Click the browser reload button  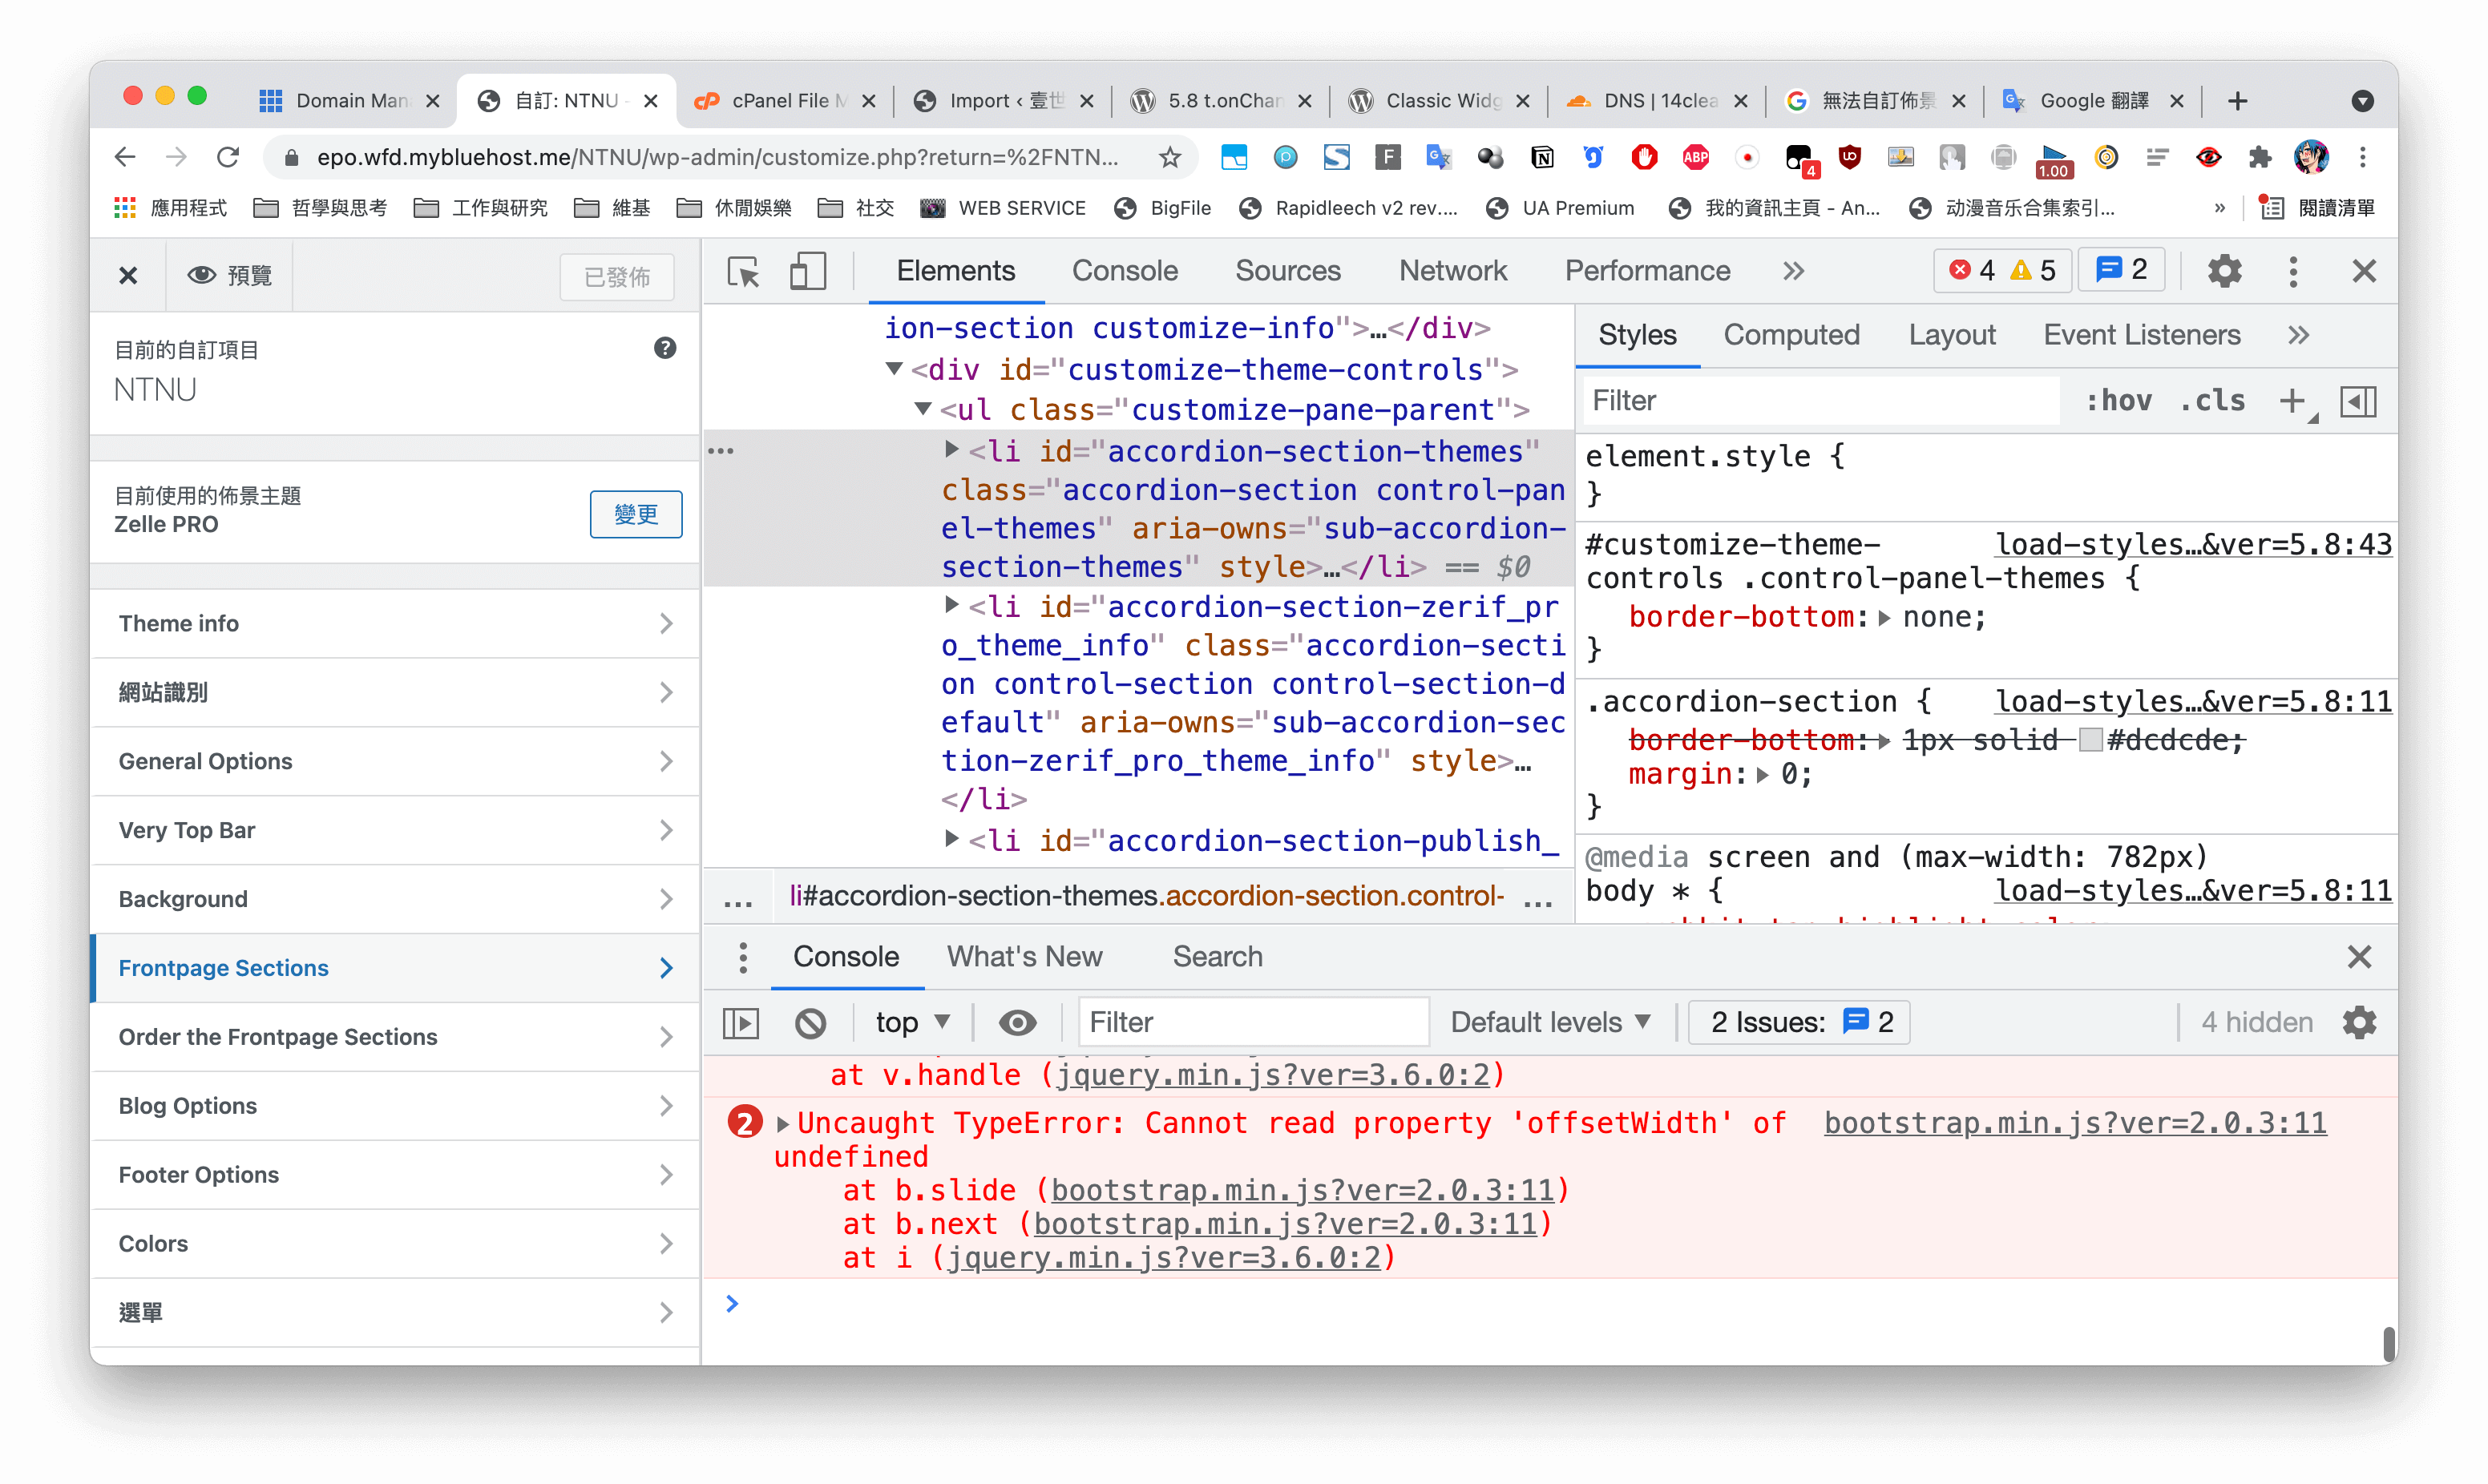tap(228, 157)
